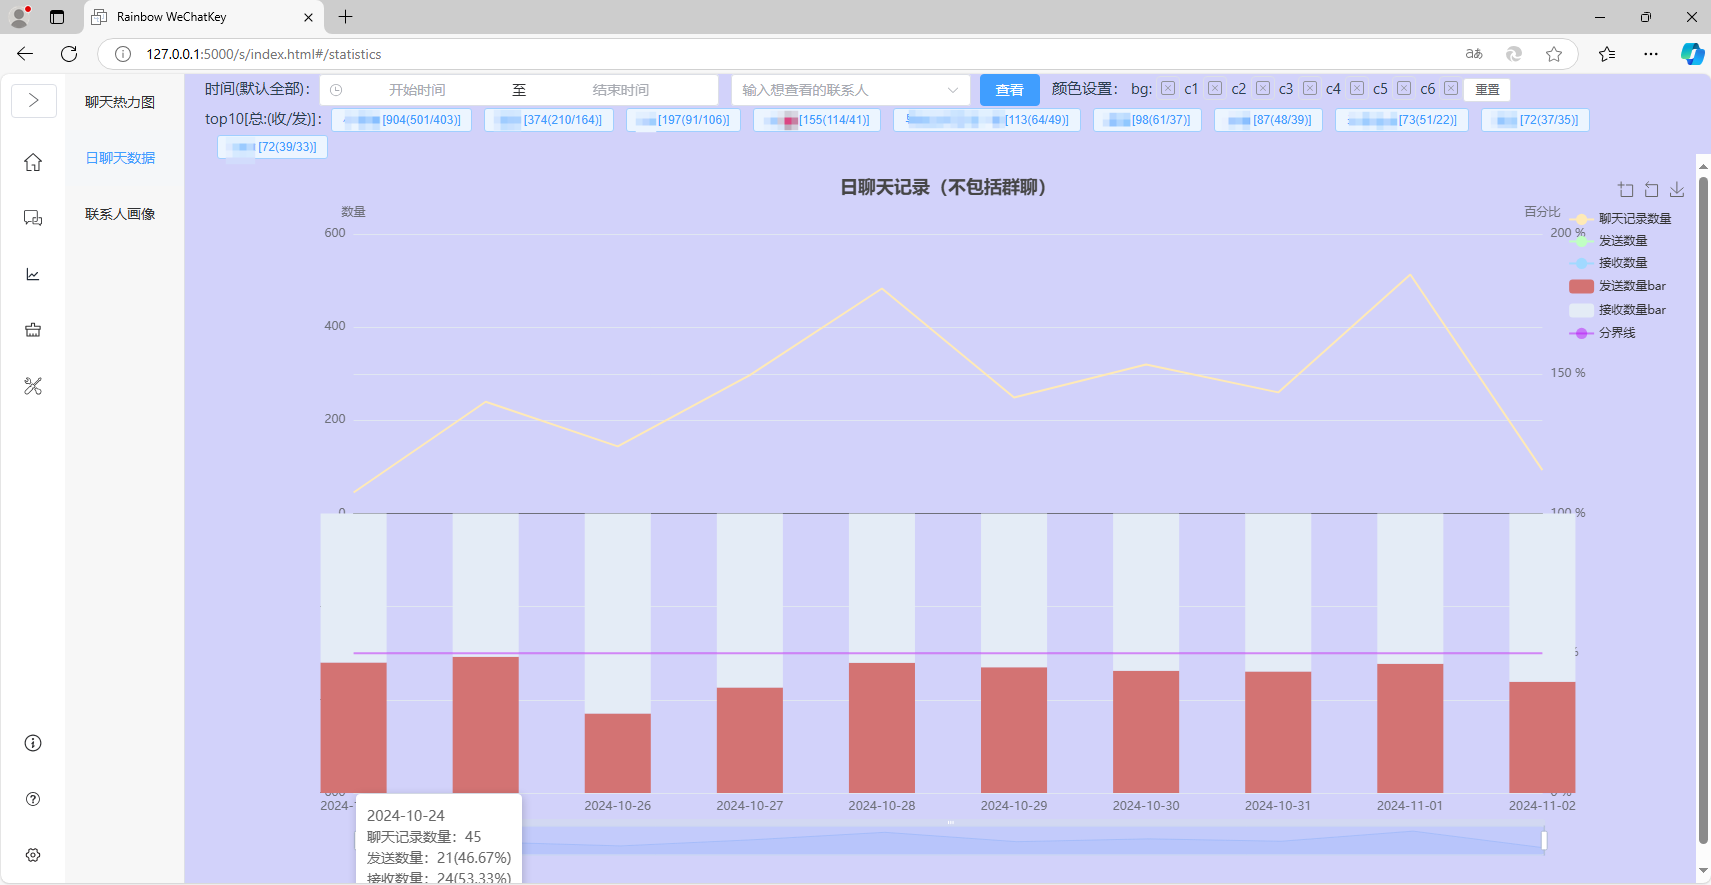The width and height of the screenshot is (1711, 885).
Task: Open the basket sidebar icon
Action: (x=33, y=330)
